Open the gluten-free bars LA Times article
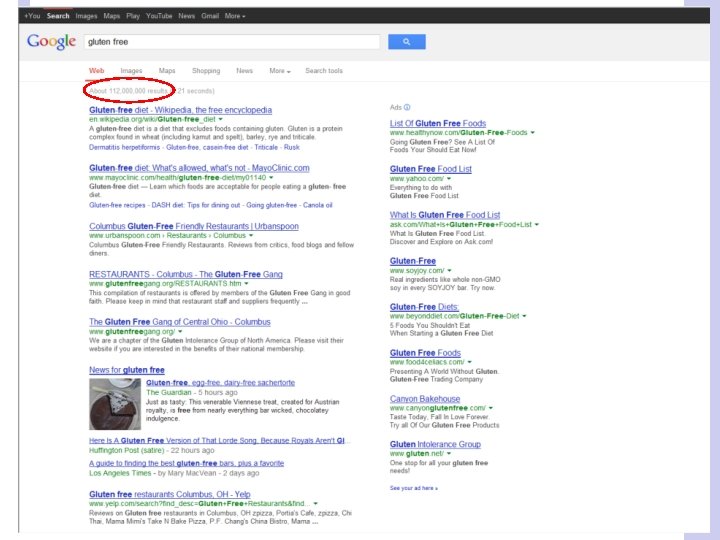Image resolution: width=720 pixels, height=540 pixels. [x=186, y=463]
